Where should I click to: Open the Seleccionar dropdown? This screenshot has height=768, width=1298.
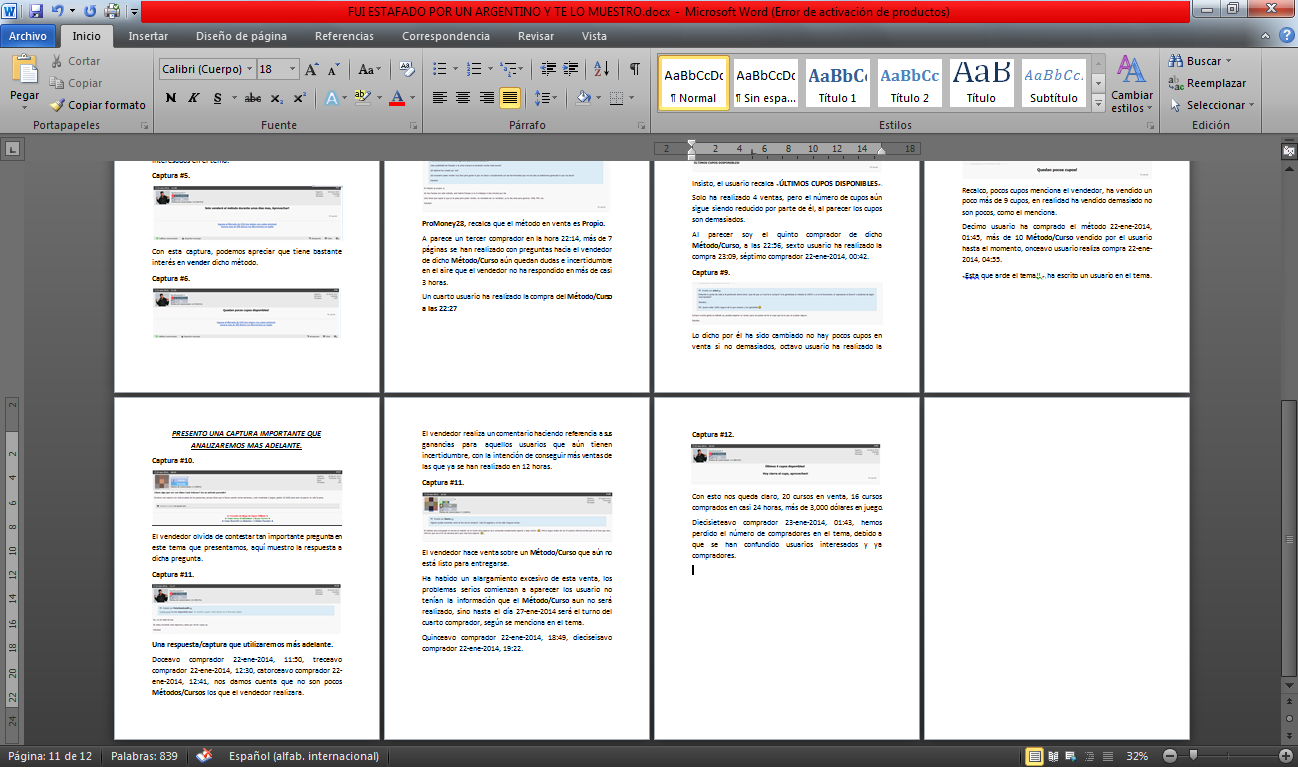(x=1210, y=105)
